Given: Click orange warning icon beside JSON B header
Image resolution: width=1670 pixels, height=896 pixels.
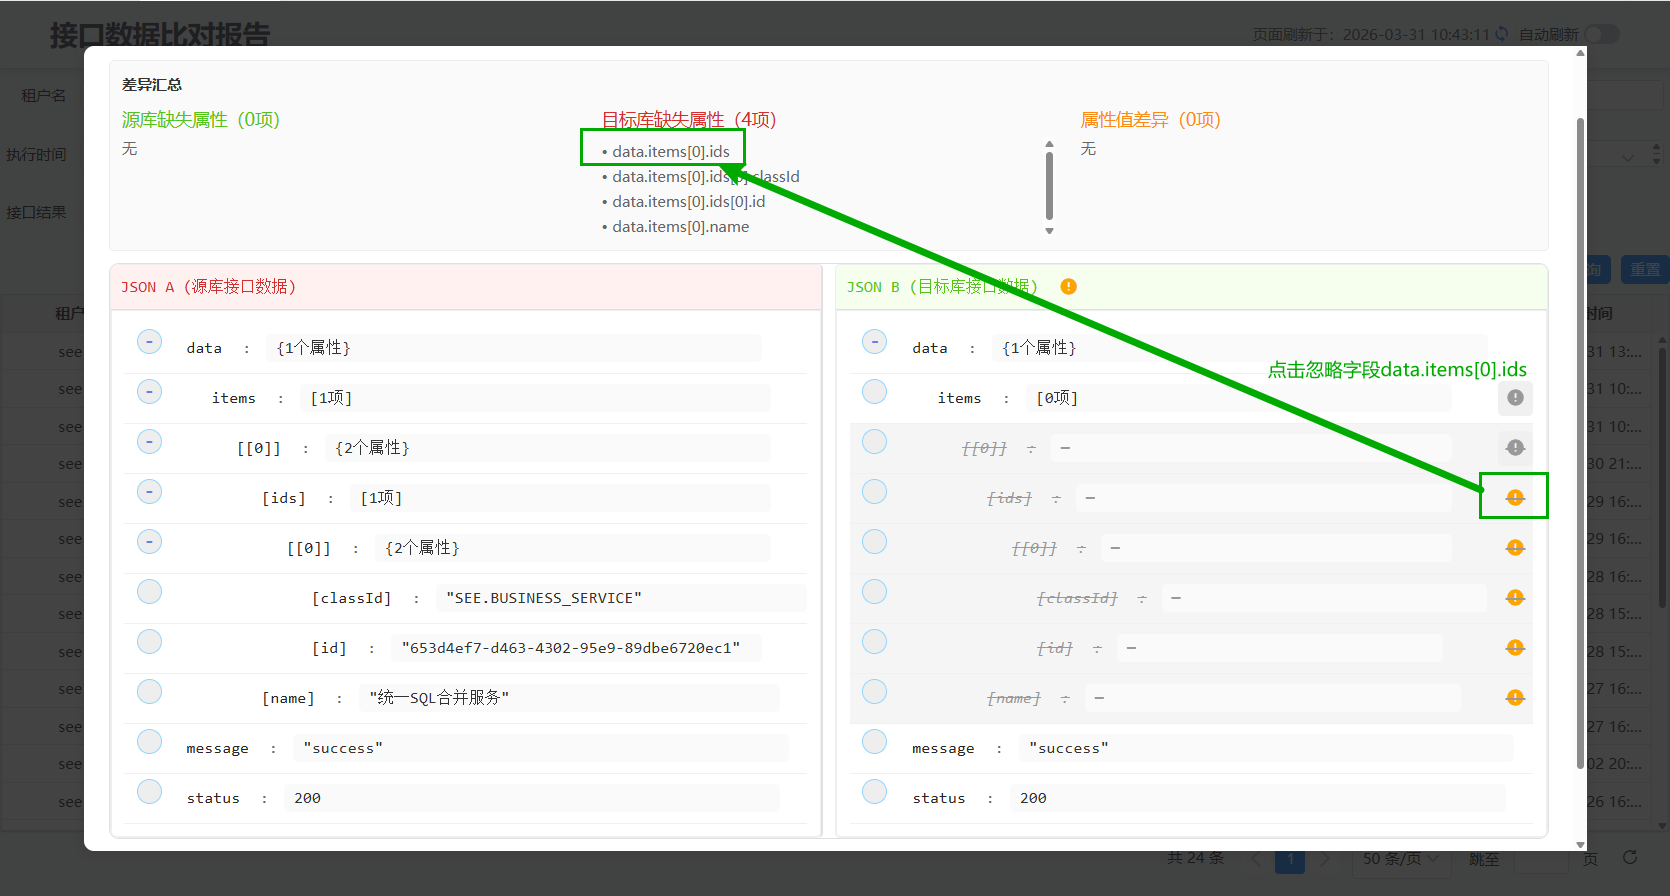Looking at the screenshot, I should coord(1068,287).
